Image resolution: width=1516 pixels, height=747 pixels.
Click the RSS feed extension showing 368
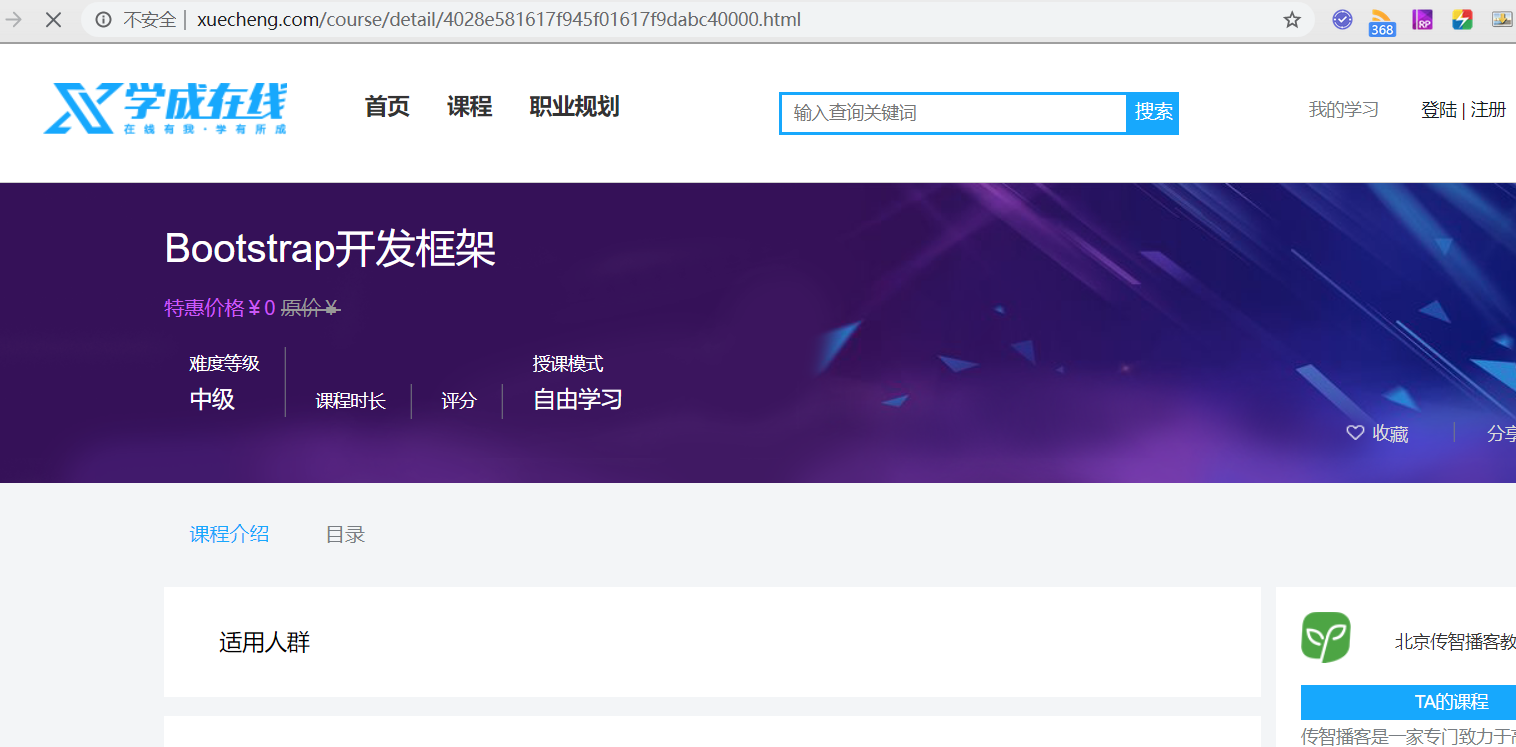1382,19
